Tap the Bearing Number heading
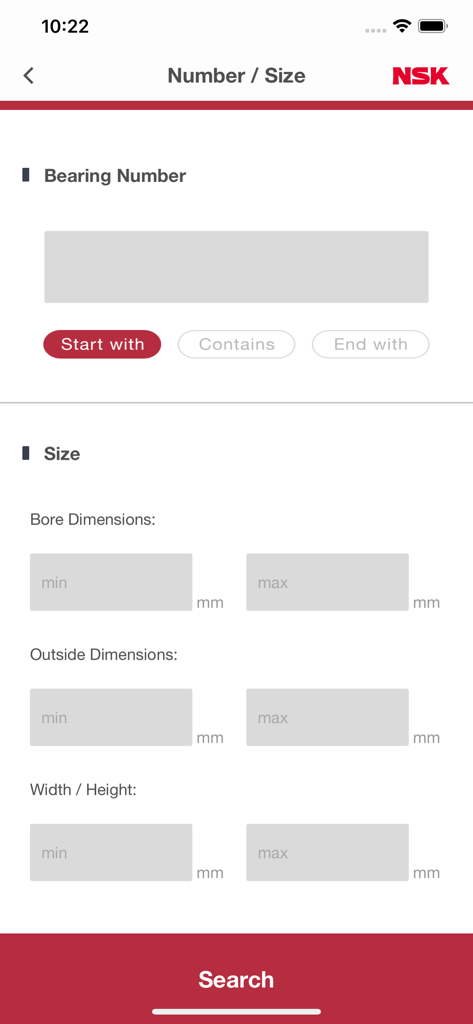Image resolution: width=473 pixels, height=1024 pixels. click(115, 176)
